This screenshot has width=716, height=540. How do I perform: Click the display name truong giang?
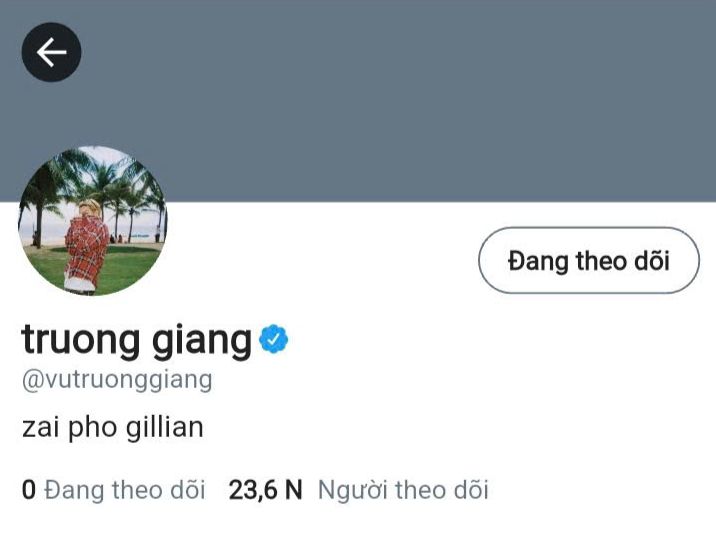click(137, 340)
